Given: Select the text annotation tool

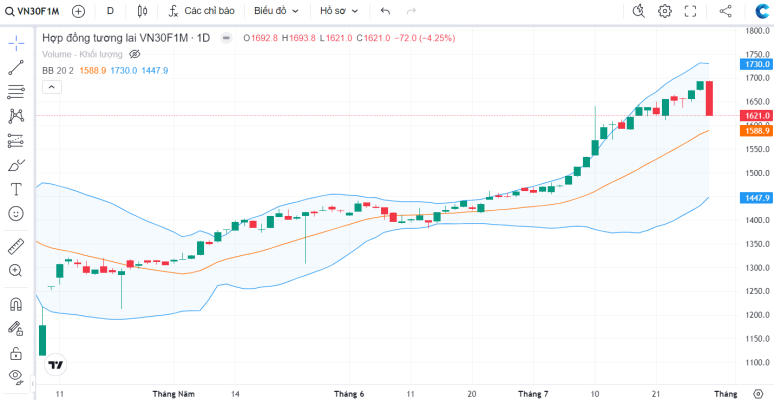Looking at the screenshot, I should pos(16,189).
